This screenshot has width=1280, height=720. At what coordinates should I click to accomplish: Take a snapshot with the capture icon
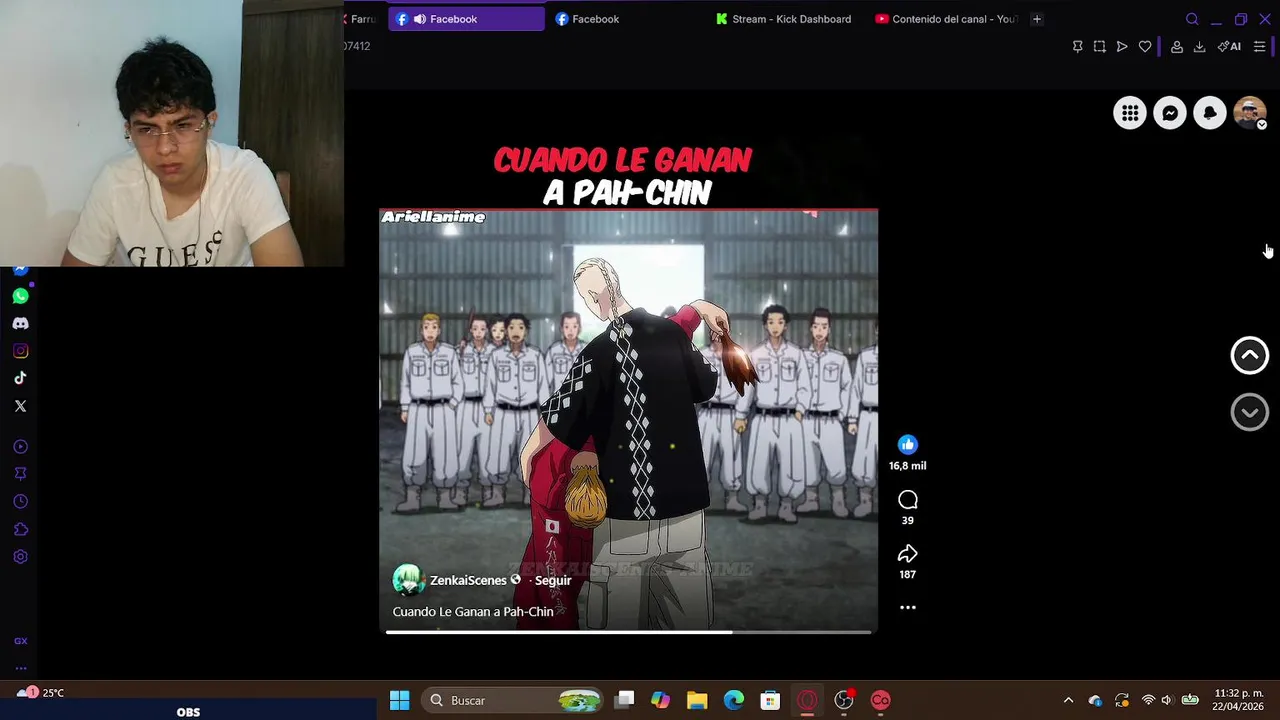[1099, 46]
